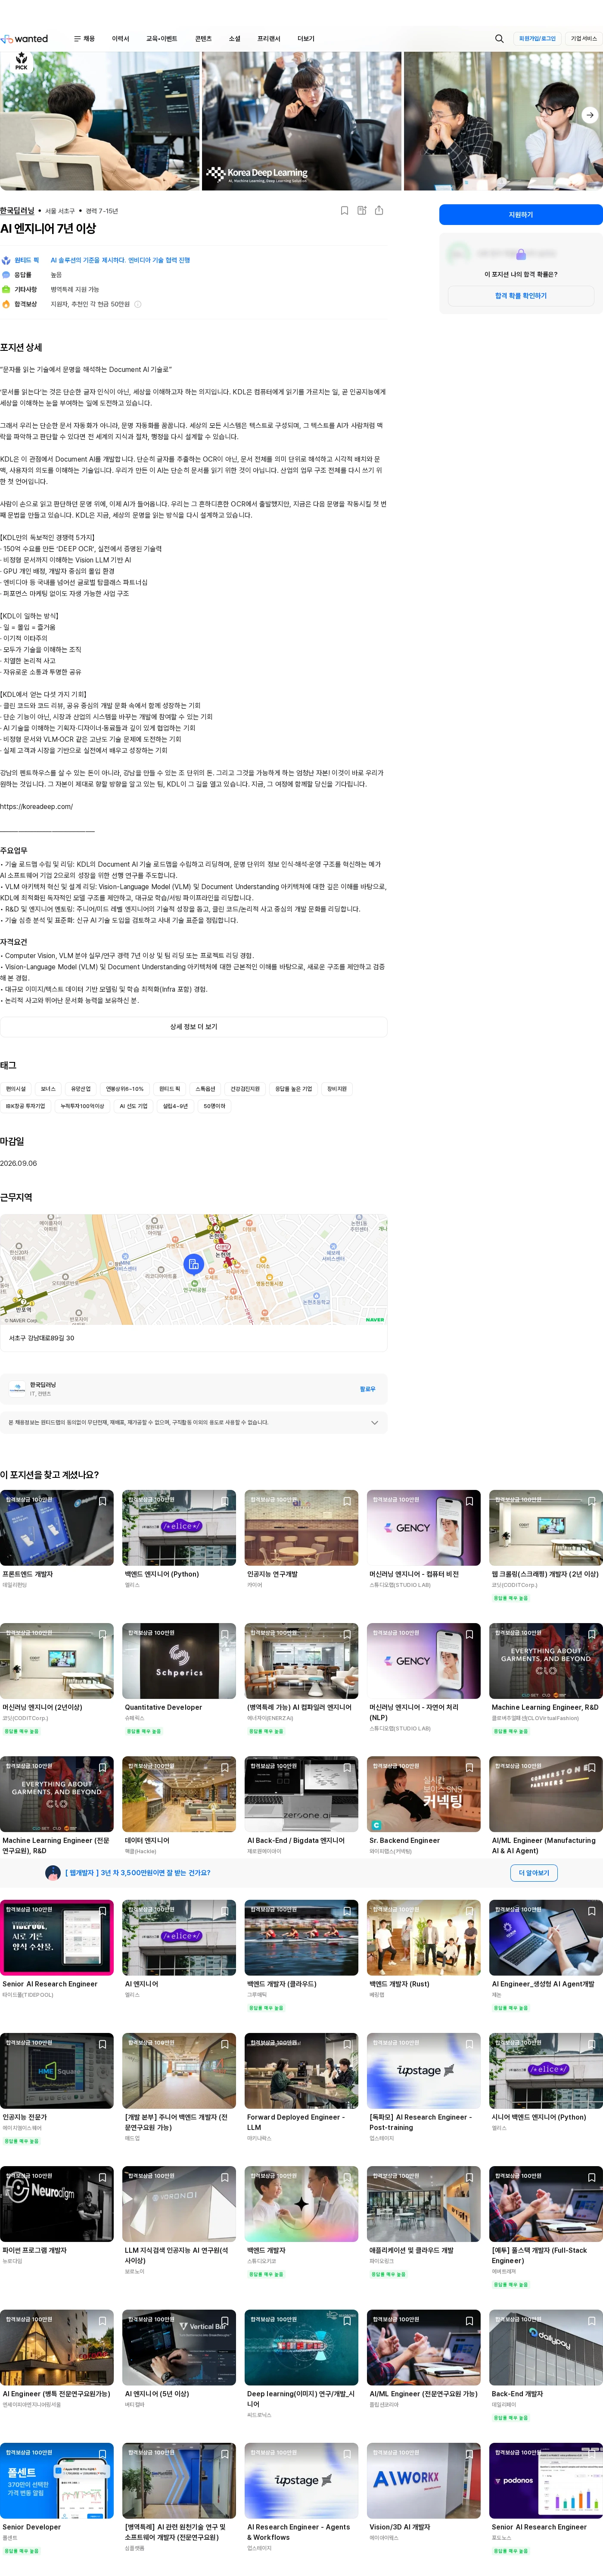Click the blue company pin on map
The width and height of the screenshot is (603, 2576).
click(193, 1265)
